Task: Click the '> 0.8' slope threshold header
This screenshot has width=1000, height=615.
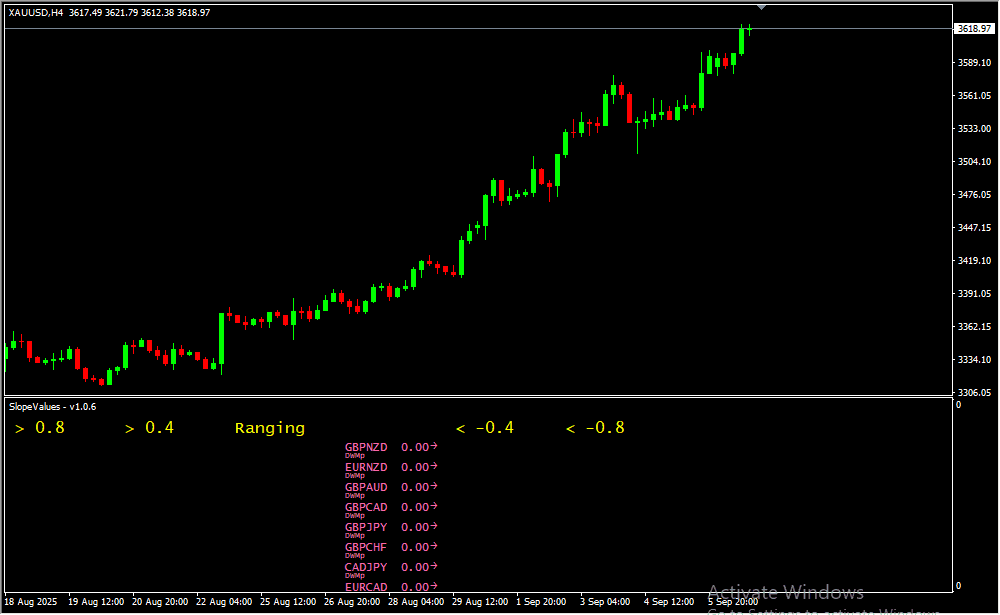Action: [x=40, y=428]
